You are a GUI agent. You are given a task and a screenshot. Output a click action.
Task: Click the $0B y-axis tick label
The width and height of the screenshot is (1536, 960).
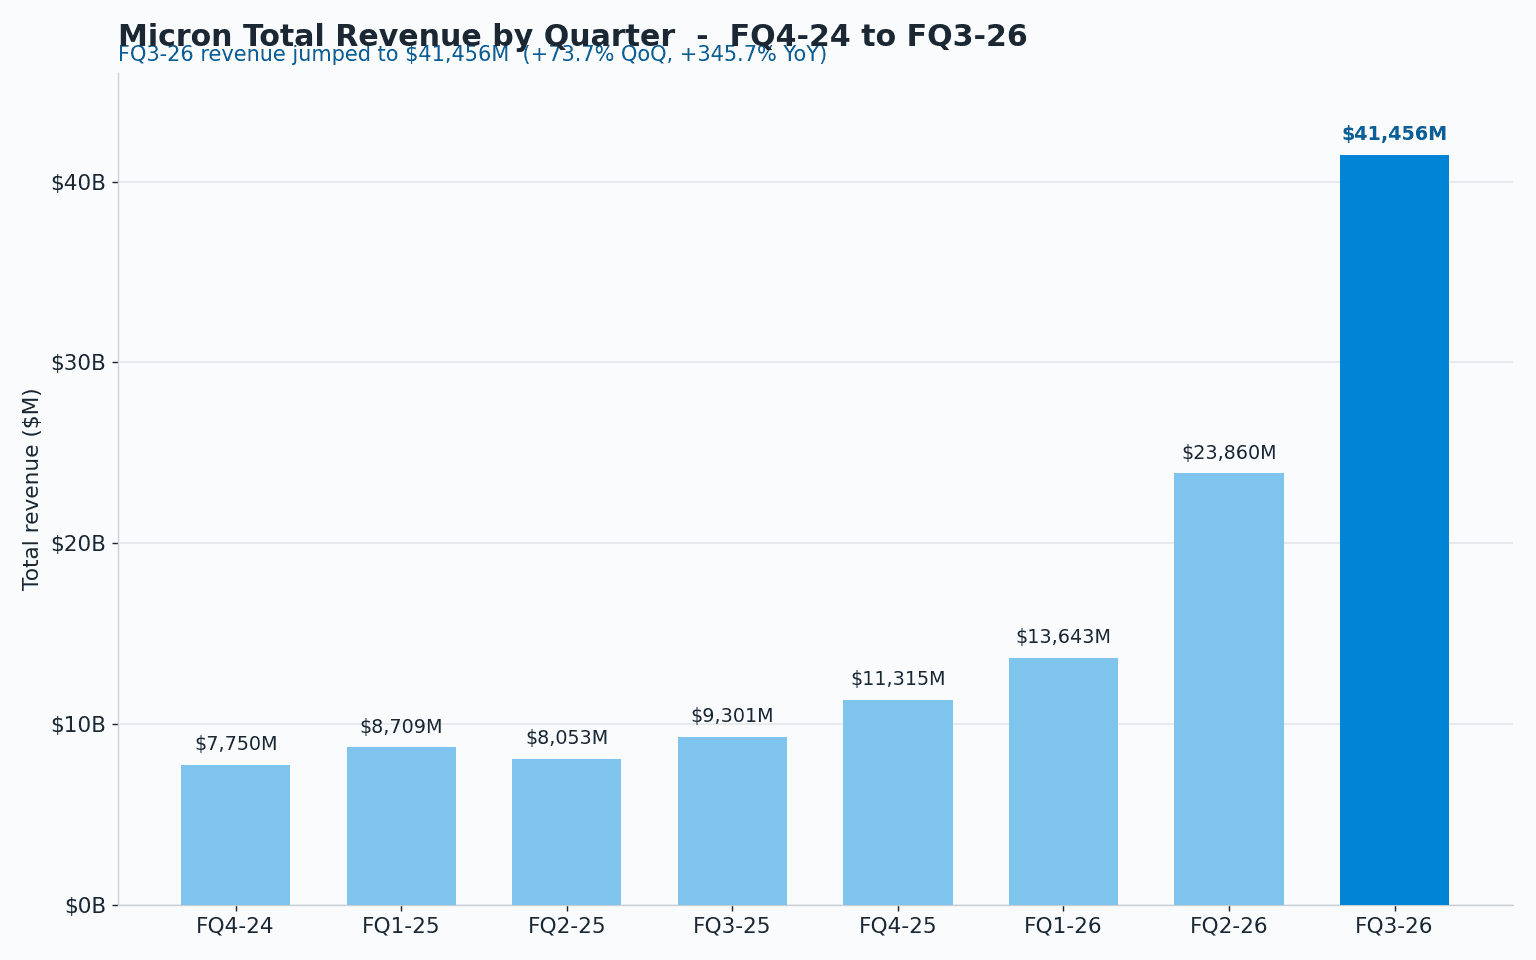tap(85, 906)
